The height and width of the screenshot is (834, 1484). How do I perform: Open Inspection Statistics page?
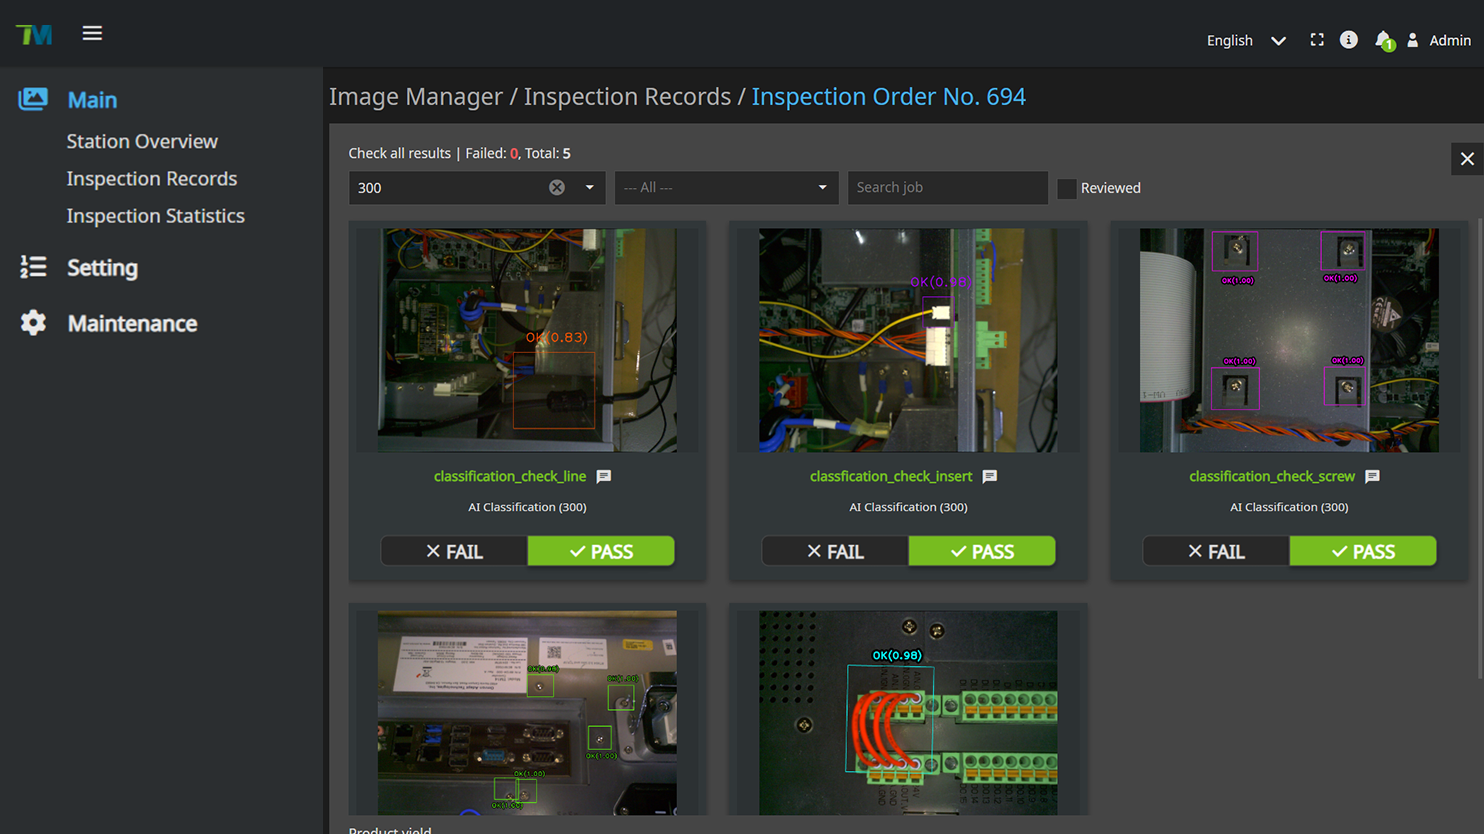[155, 216]
